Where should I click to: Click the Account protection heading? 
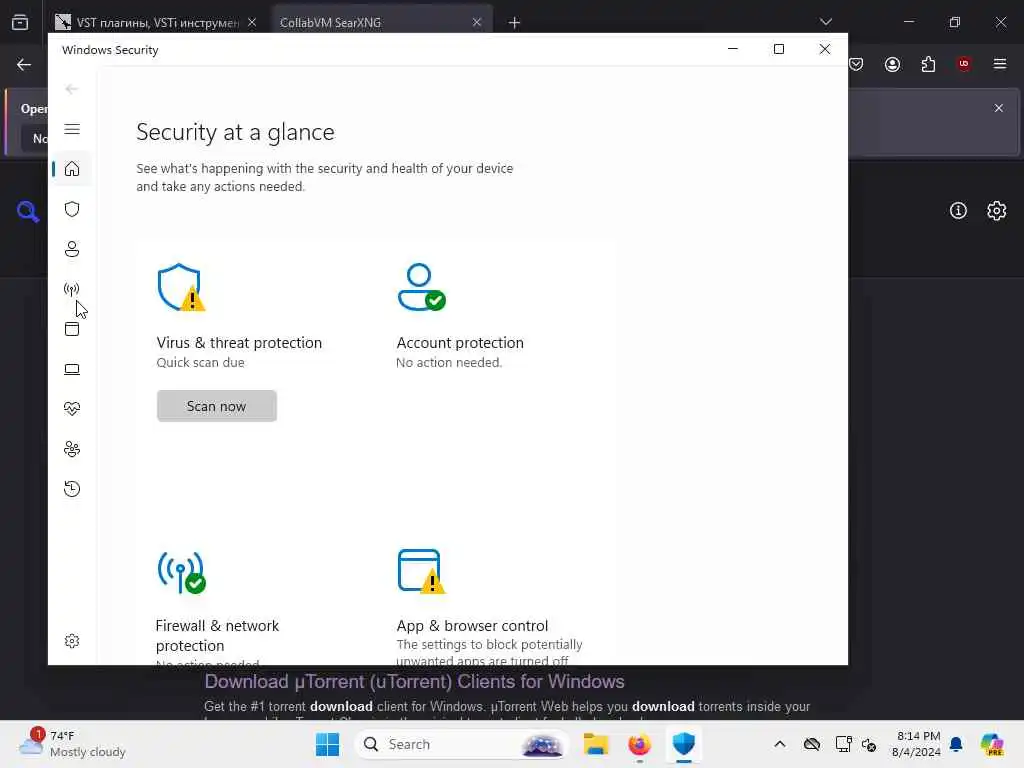[460, 343]
